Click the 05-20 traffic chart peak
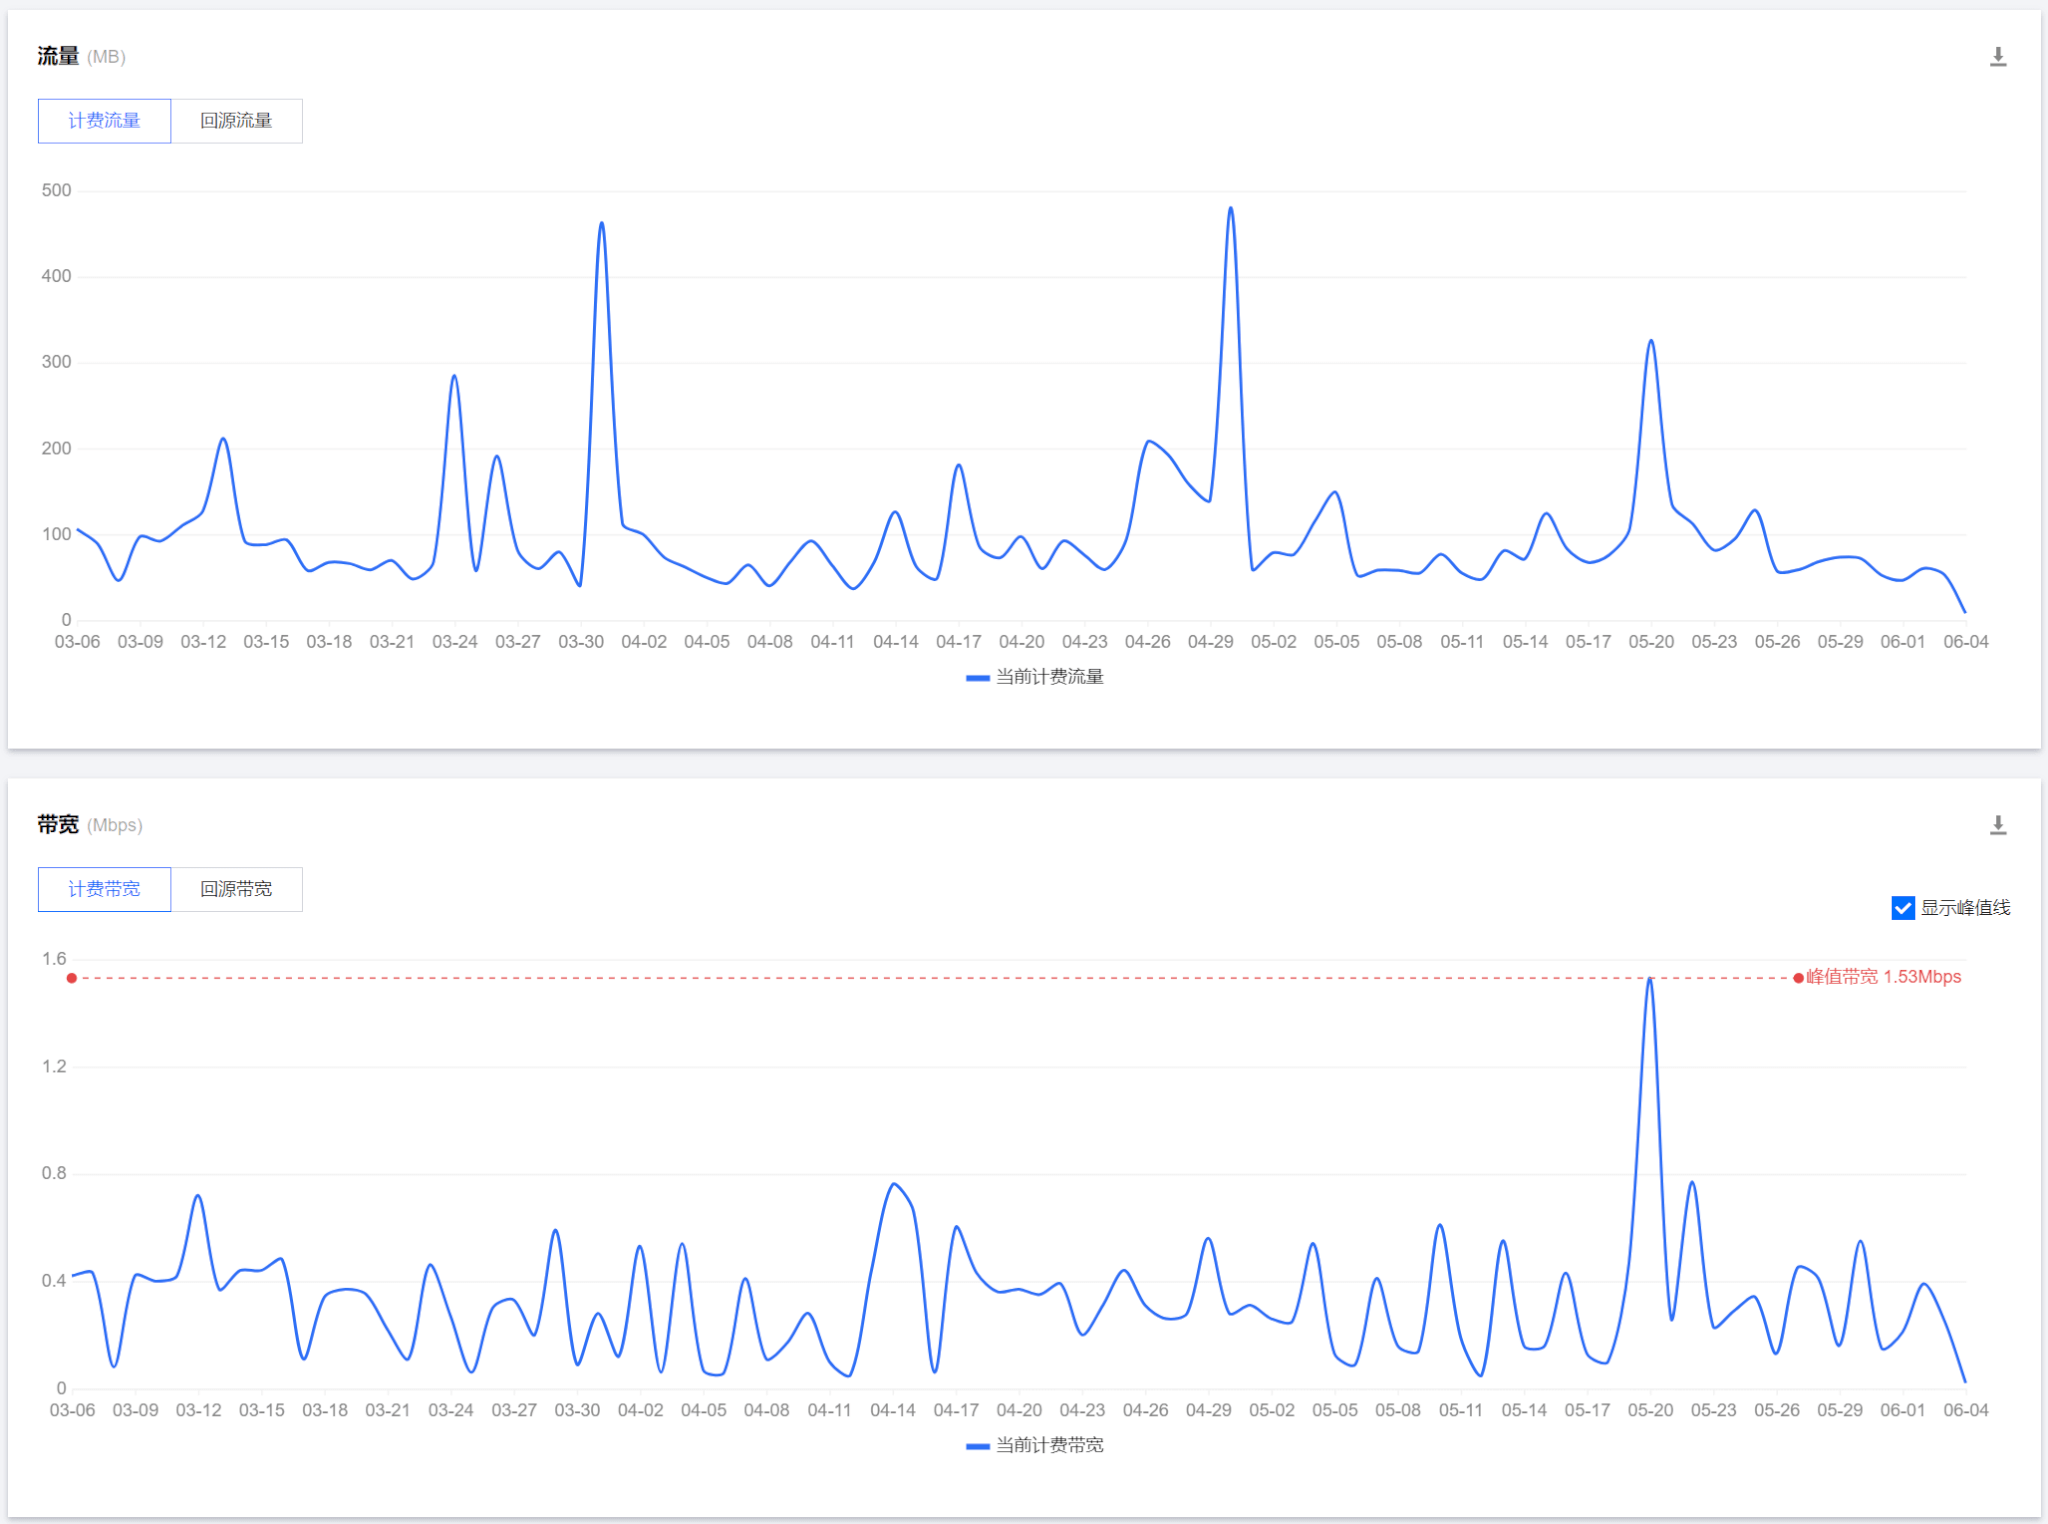The height and width of the screenshot is (1524, 2048). coord(1650,341)
